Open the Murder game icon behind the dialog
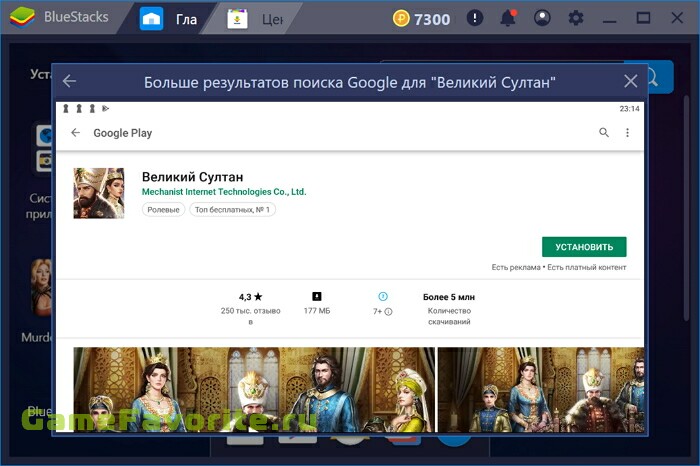The image size is (700, 466). [41, 287]
